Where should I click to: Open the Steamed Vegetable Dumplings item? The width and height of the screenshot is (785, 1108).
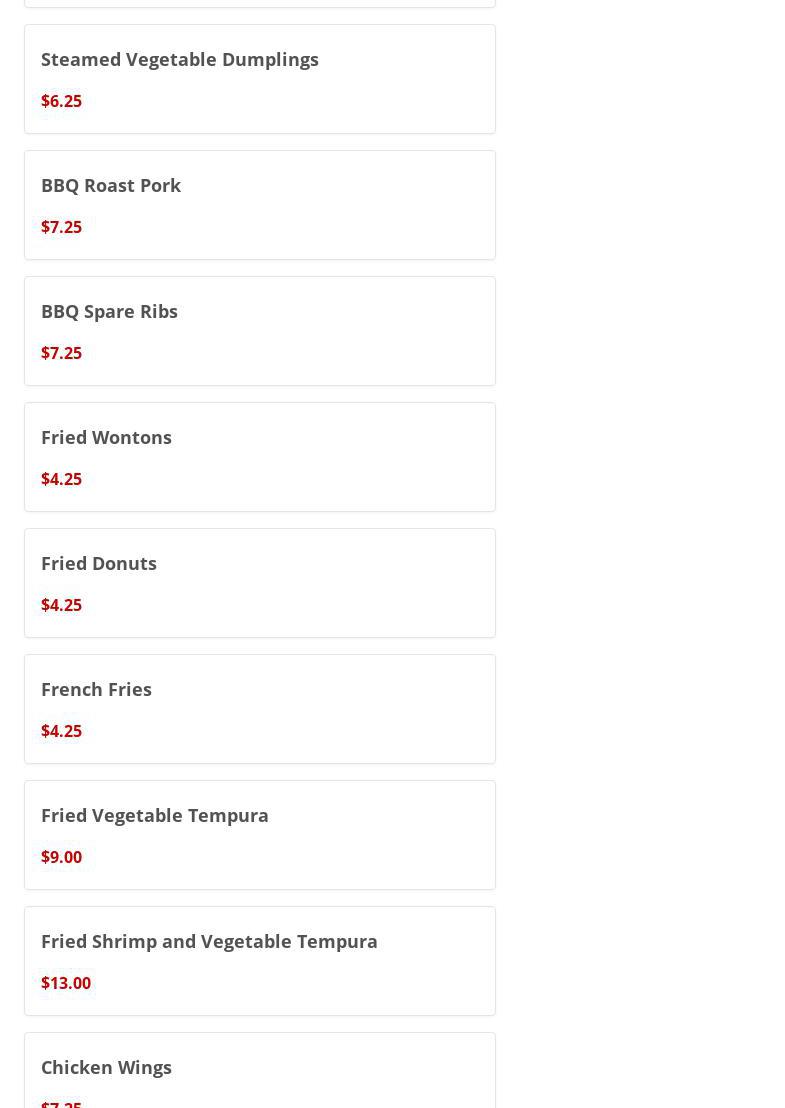click(x=180, y=59)
